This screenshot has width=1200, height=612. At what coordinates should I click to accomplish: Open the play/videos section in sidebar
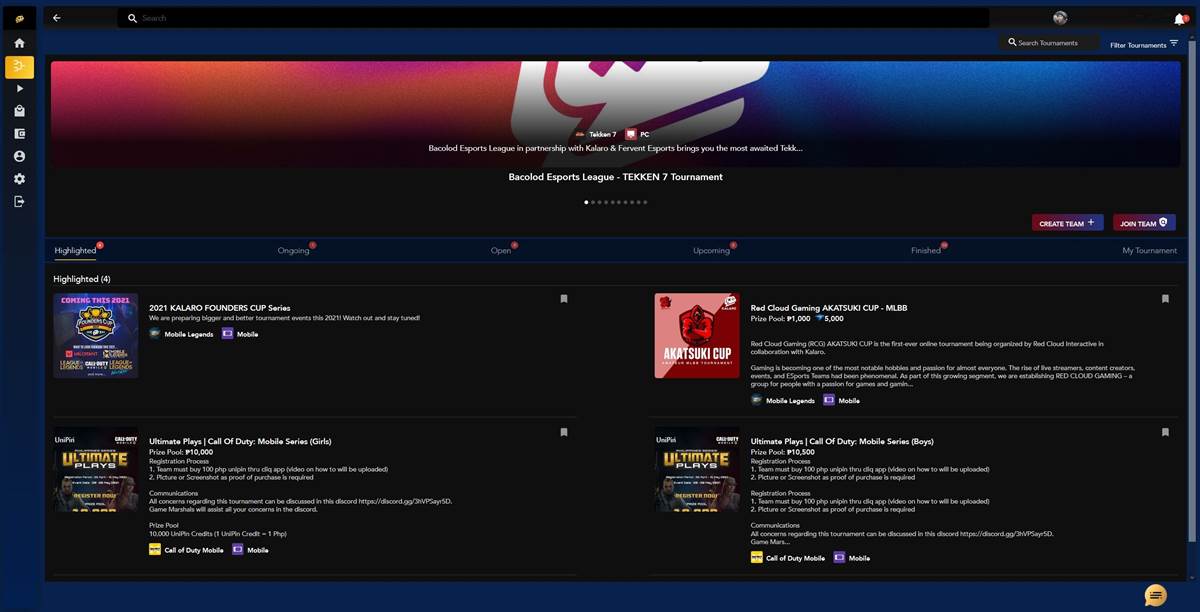[x=19, y=89]
